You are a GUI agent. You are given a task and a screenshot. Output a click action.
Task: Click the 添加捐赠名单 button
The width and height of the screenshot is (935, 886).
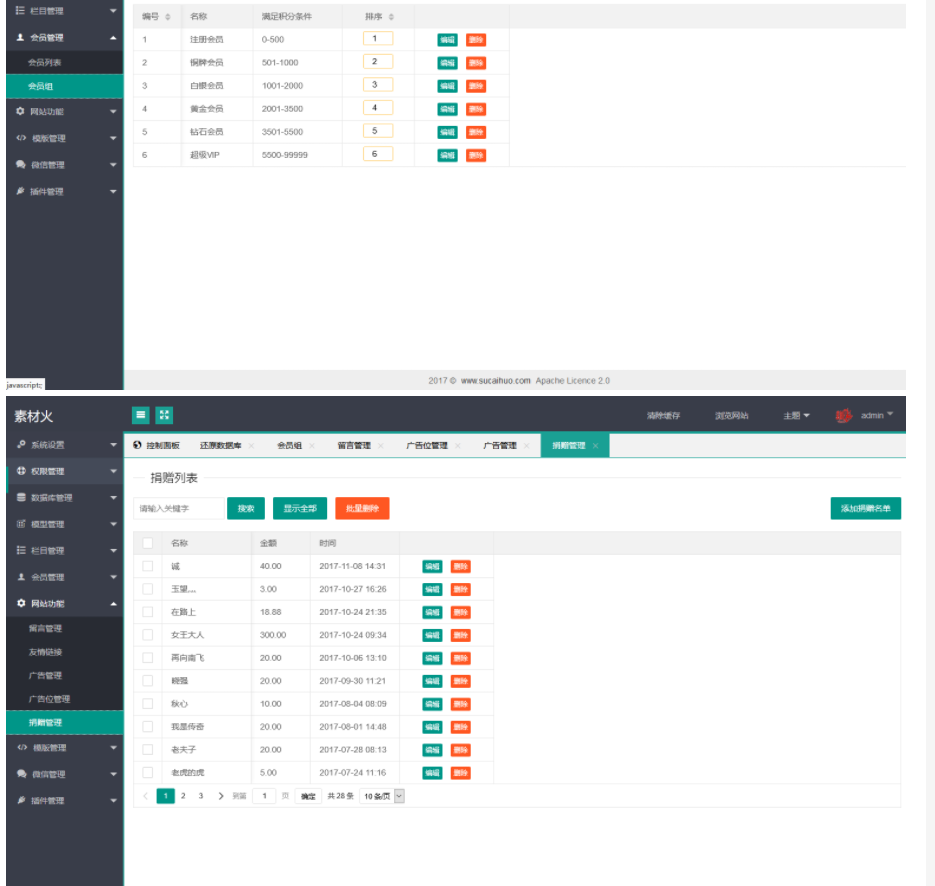(x=865, y=508)
